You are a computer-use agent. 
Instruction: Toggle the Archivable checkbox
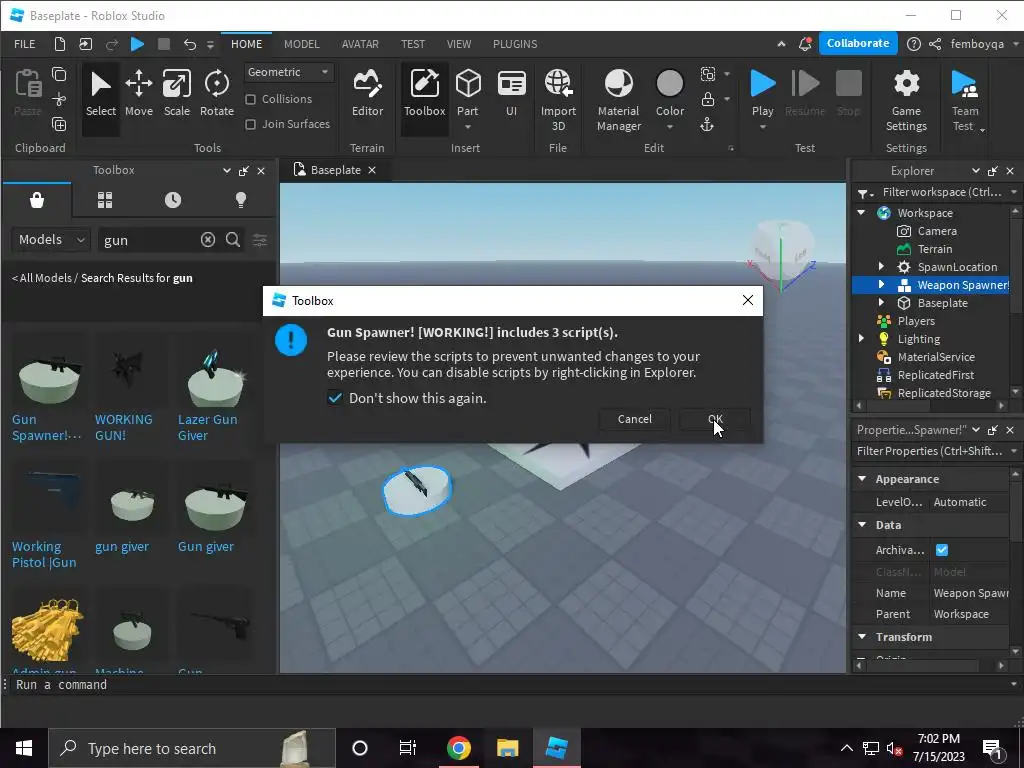[x=942, y=550]
